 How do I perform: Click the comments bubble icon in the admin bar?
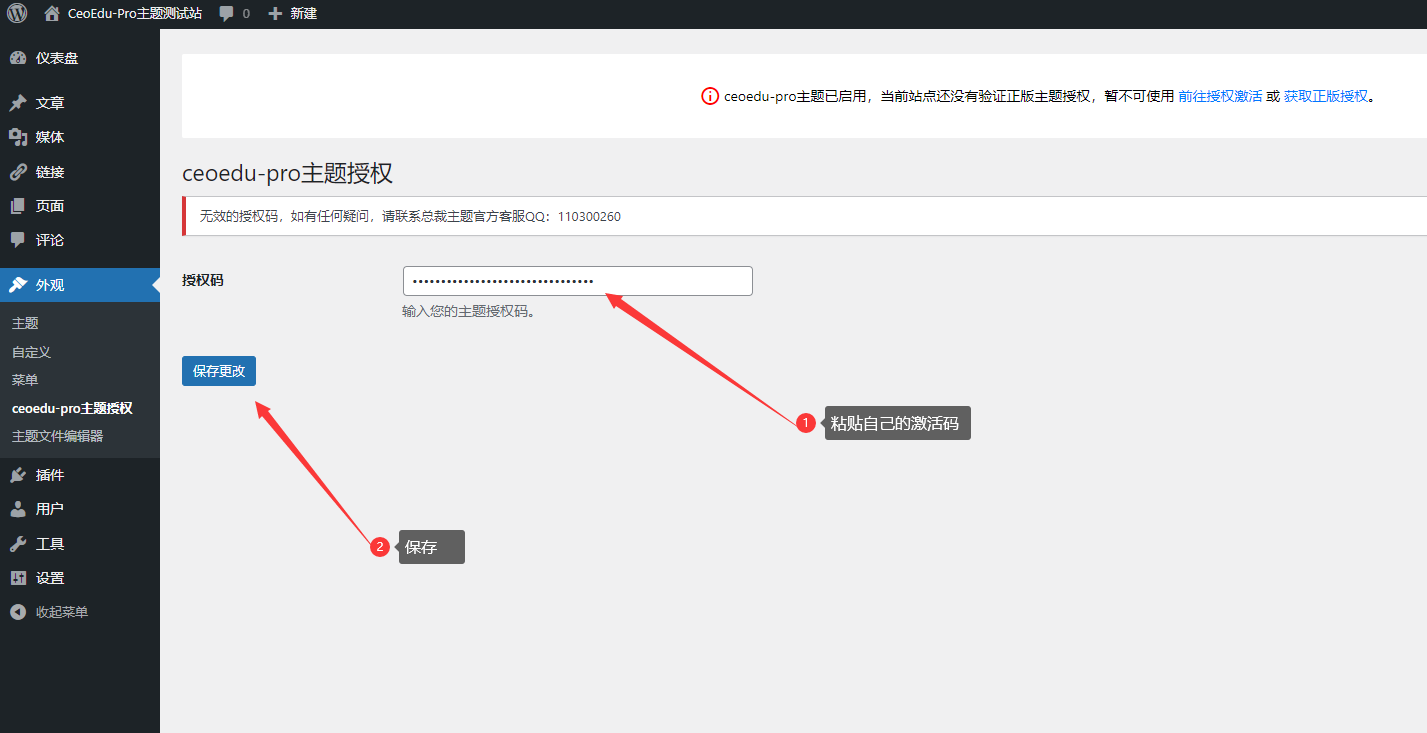pyautogui.click(x=227, y=14)
